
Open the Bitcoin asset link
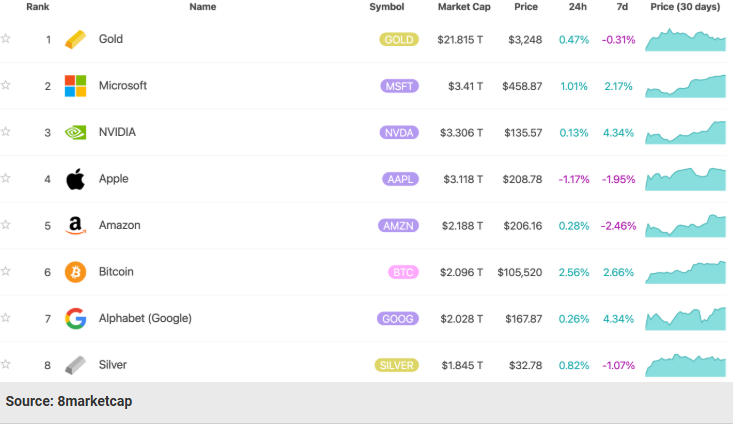116,272
